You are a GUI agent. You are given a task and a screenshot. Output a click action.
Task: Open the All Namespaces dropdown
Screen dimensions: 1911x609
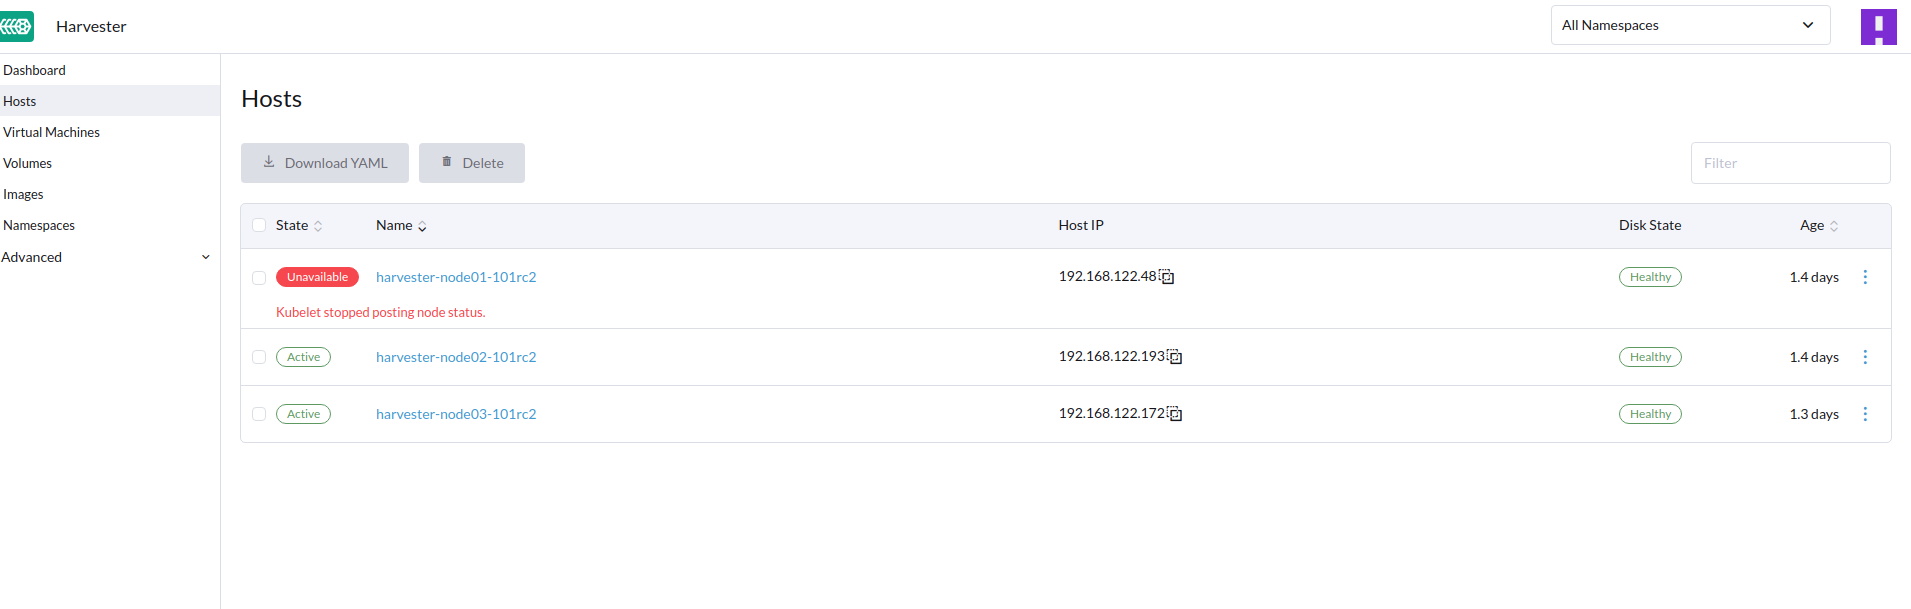1689,24
